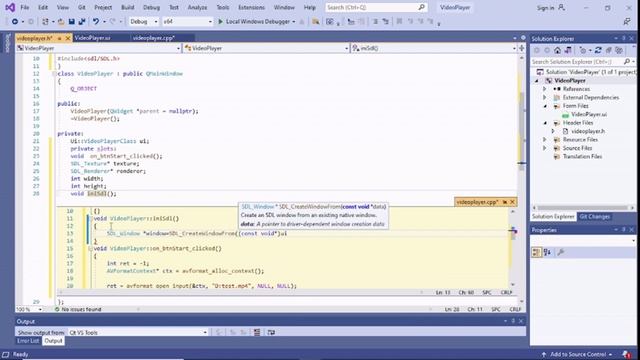The image size is (640, 360).
Task: Toggle pin on videoplayer.h tab
Action: tap(60, 38)
